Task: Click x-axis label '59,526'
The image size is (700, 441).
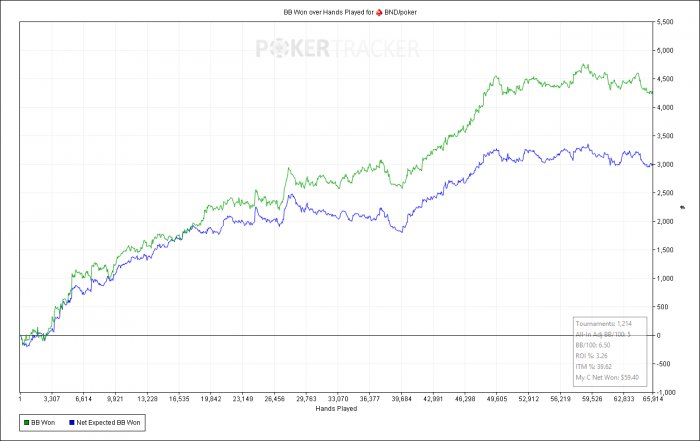Action: [592, 398]
